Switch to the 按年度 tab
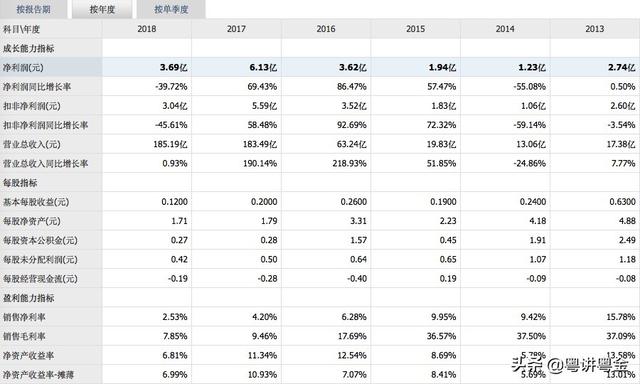The height and width of the screenshot is (384, 640). (102, 9)
